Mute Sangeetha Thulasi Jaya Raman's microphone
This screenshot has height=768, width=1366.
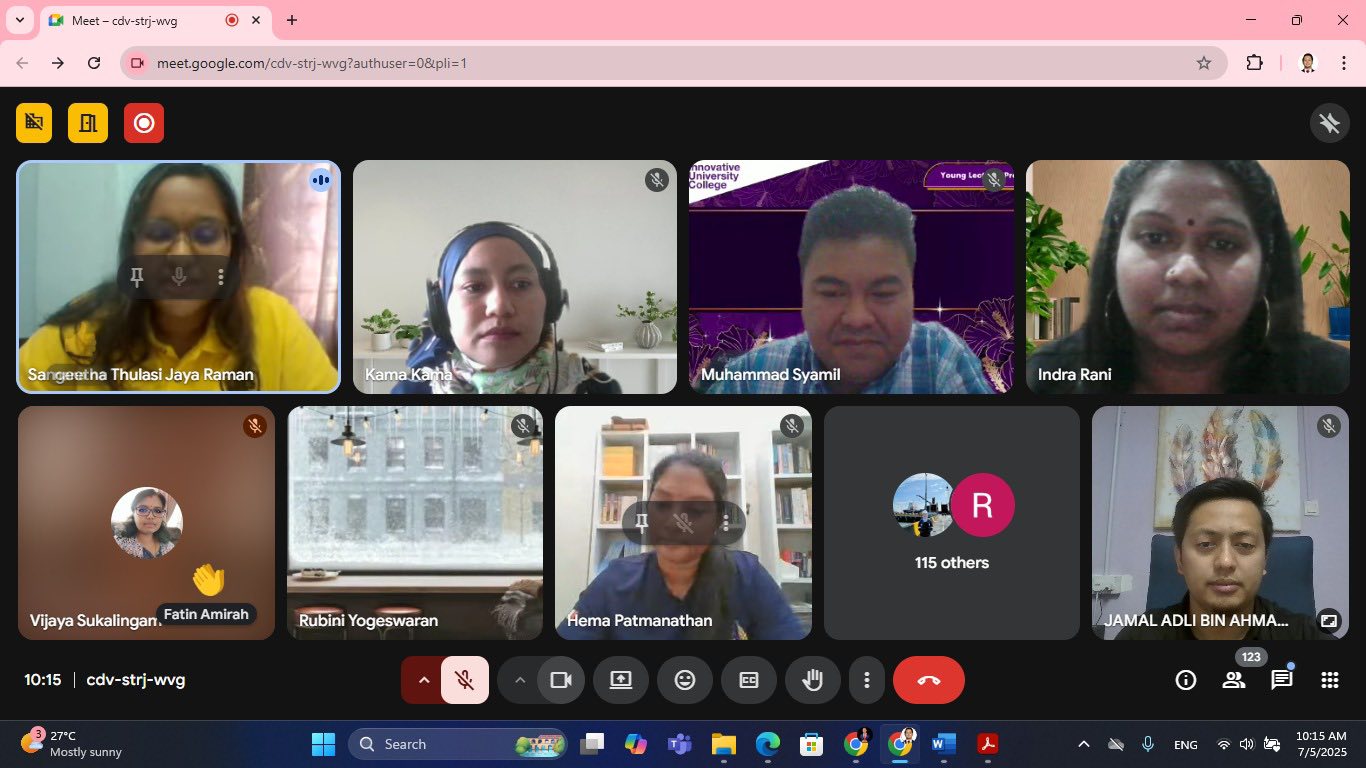[x=179, y=277]
